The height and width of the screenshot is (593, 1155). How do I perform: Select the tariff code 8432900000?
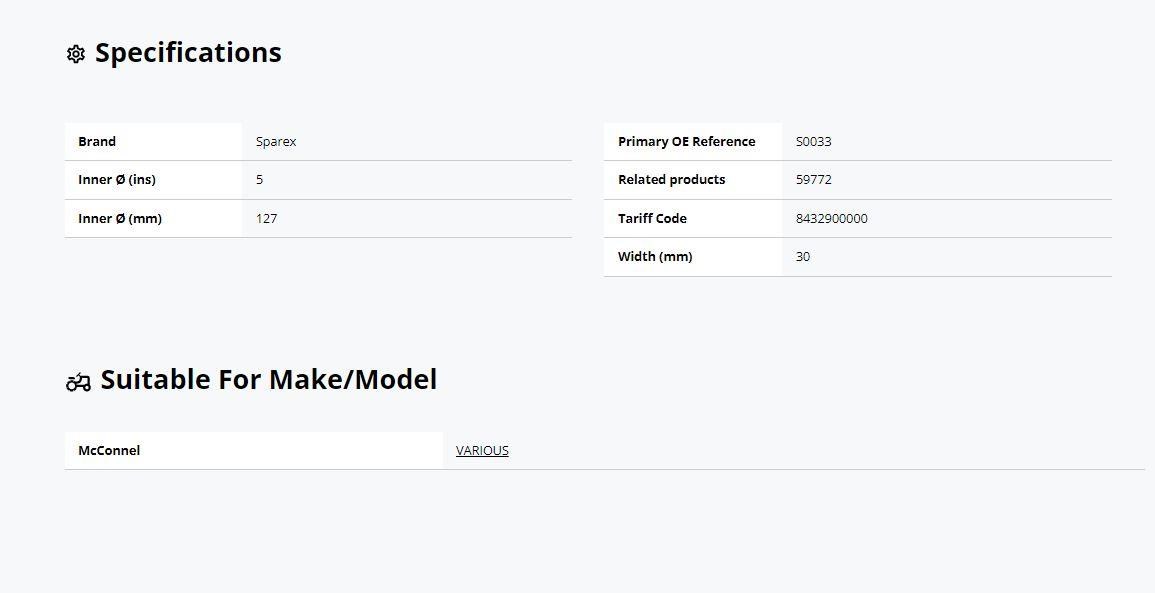tap(832, 218)
